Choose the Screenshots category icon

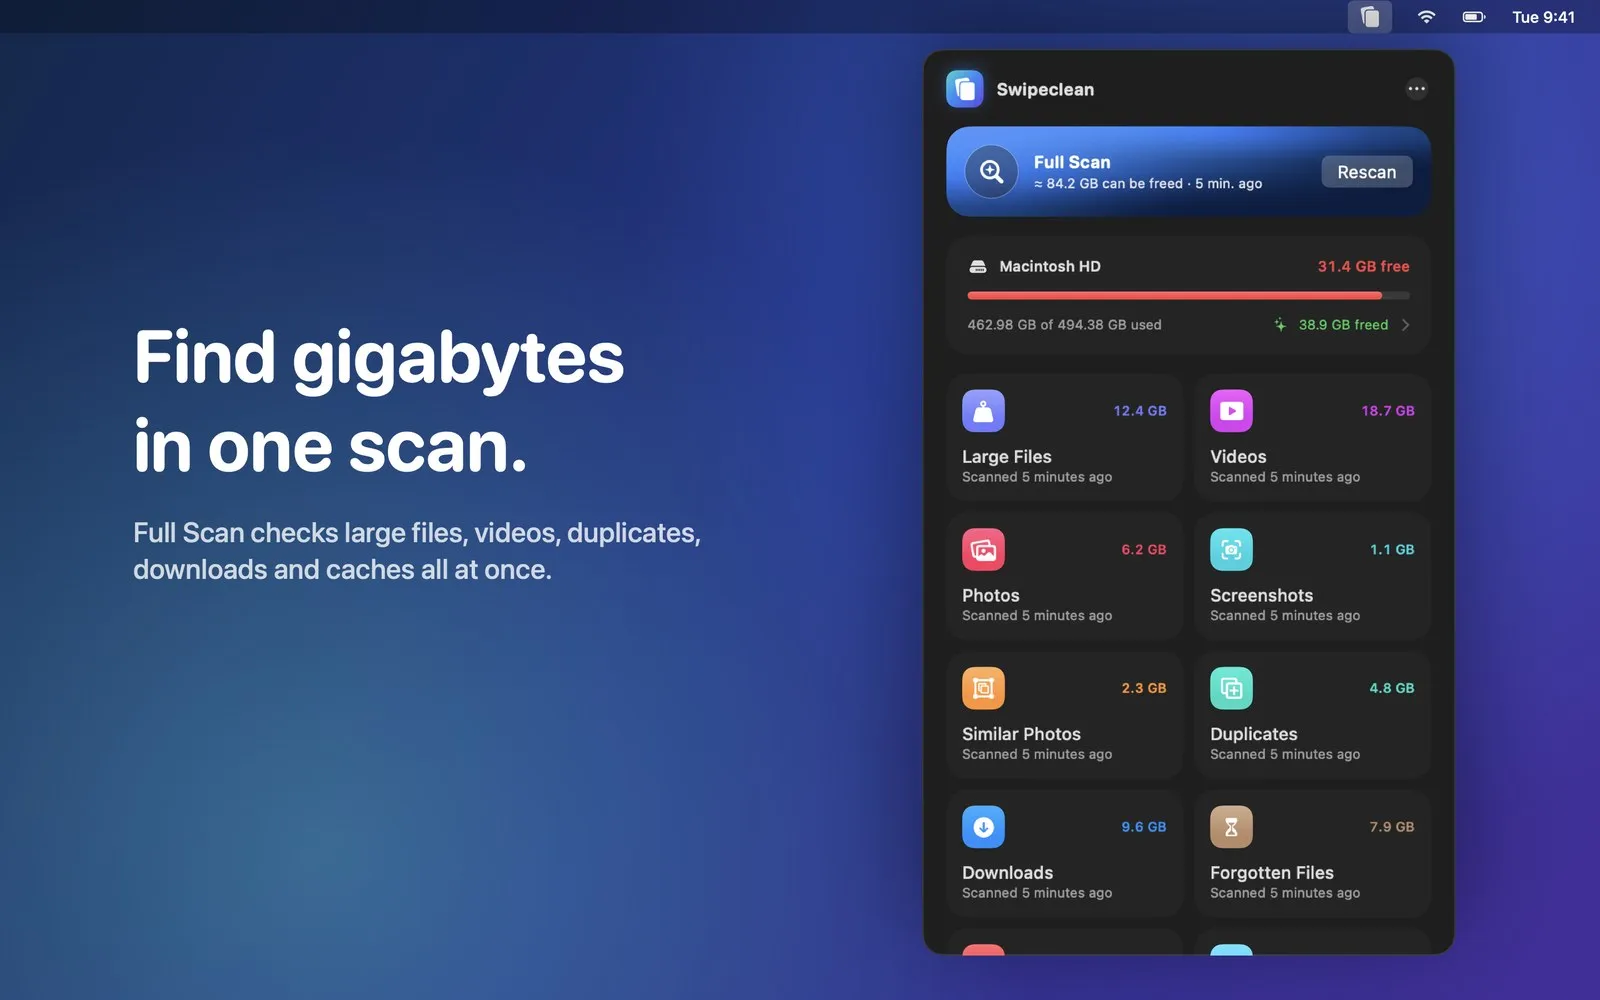point(1231,550)
